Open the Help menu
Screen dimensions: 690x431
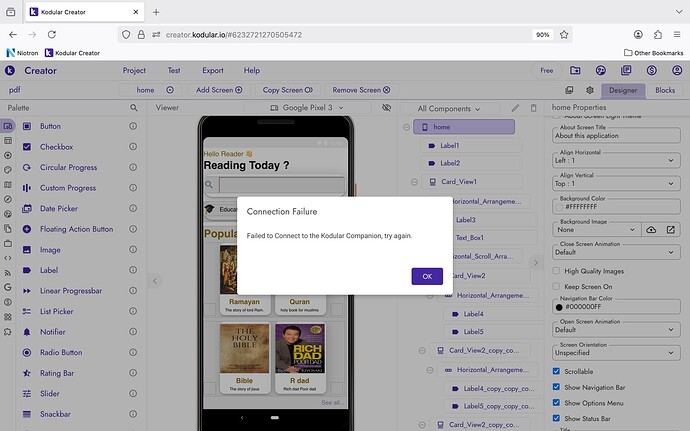pos(252,70)
